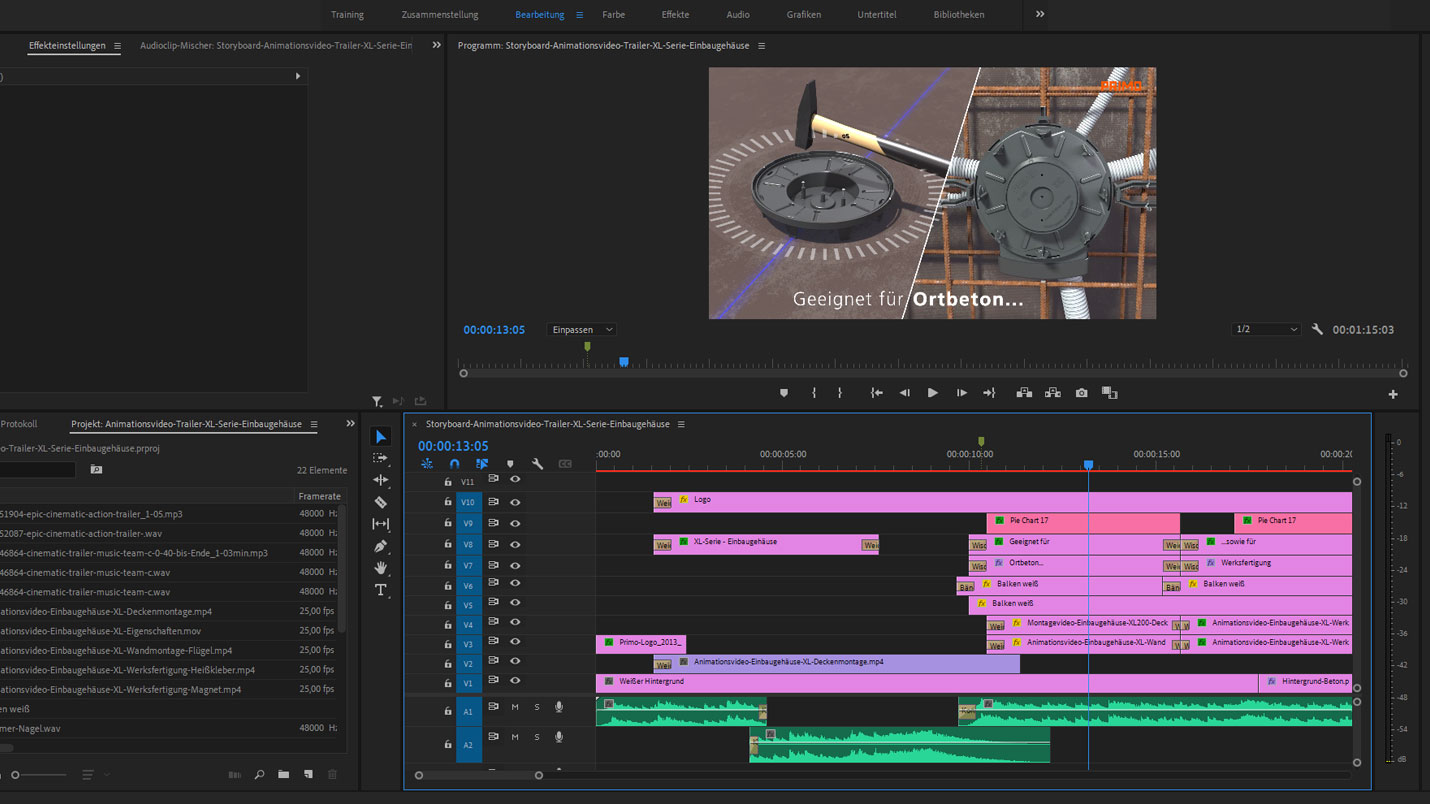
Task: Lock track V9
Action: [x=448, y=523]
